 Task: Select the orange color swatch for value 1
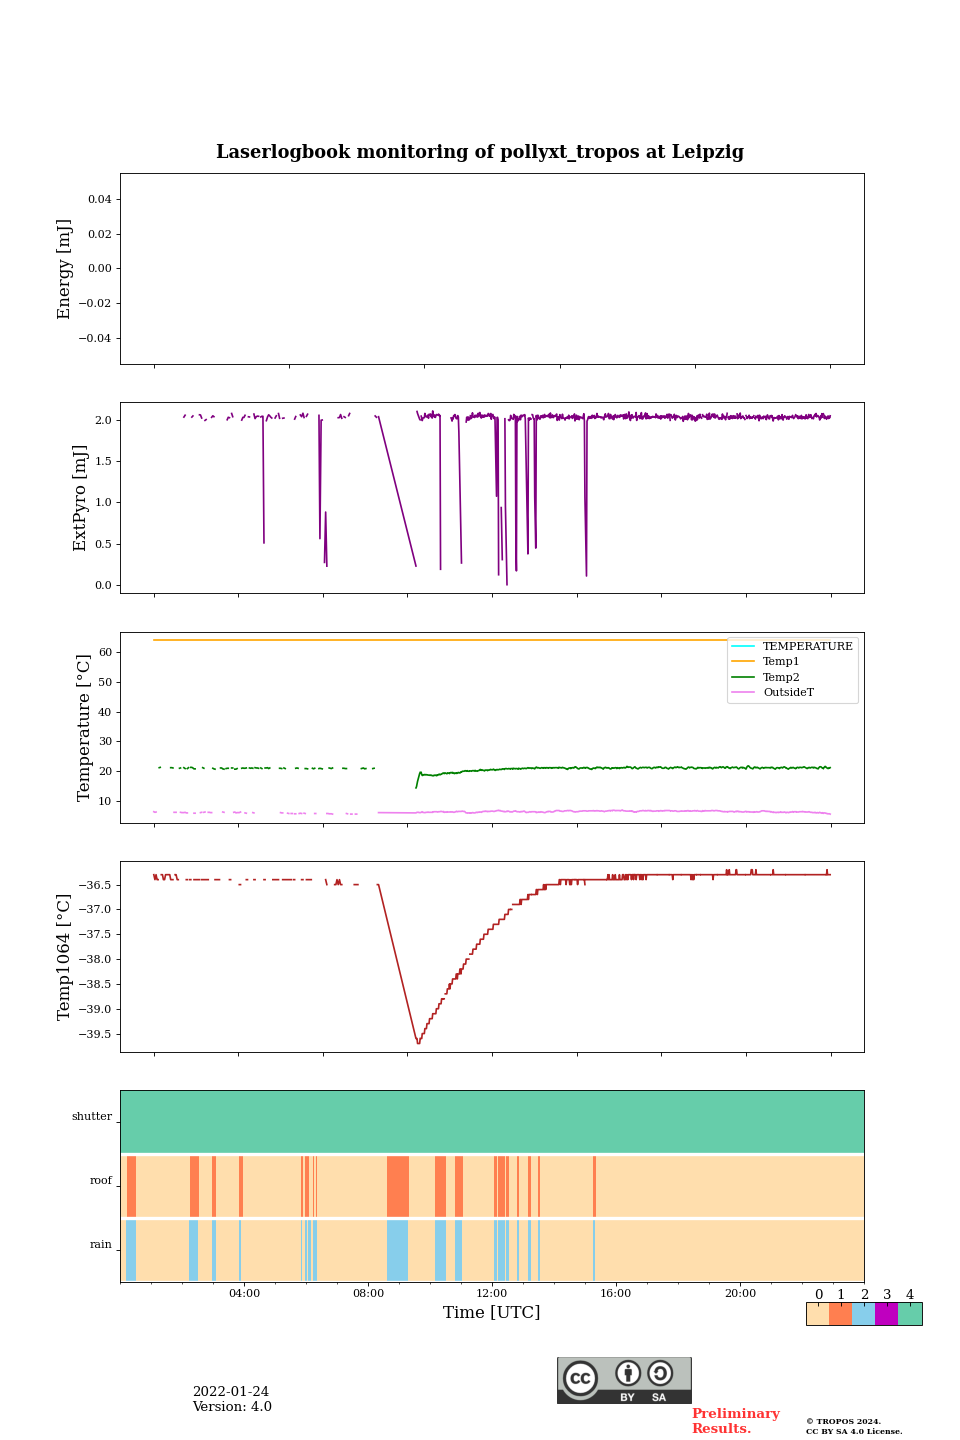[840, 1314]
